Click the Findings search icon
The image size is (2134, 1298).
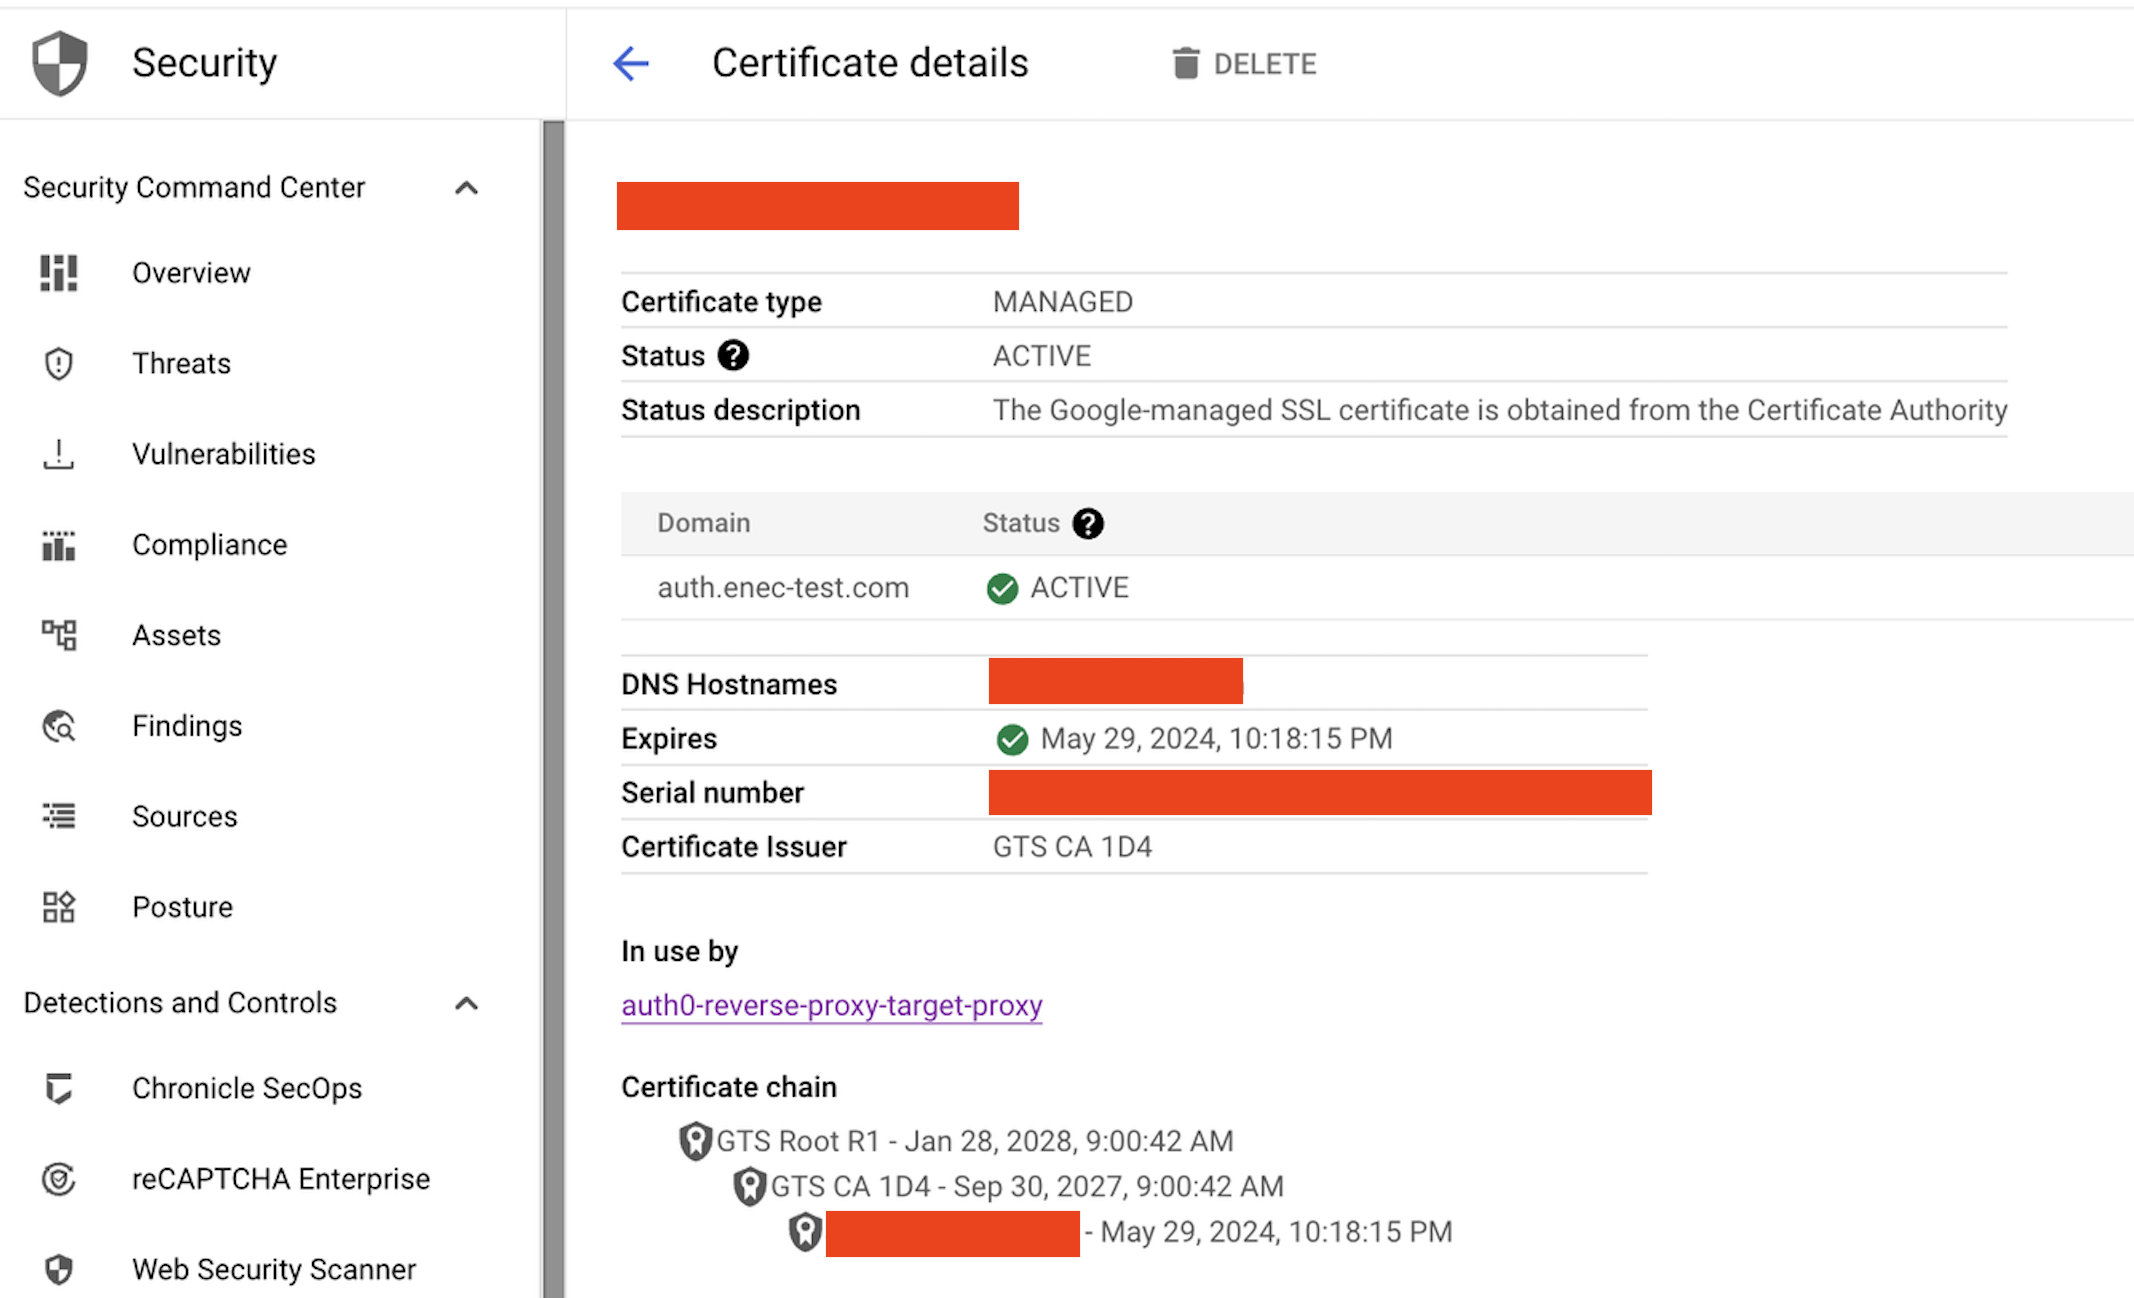(x=59, y=726)
